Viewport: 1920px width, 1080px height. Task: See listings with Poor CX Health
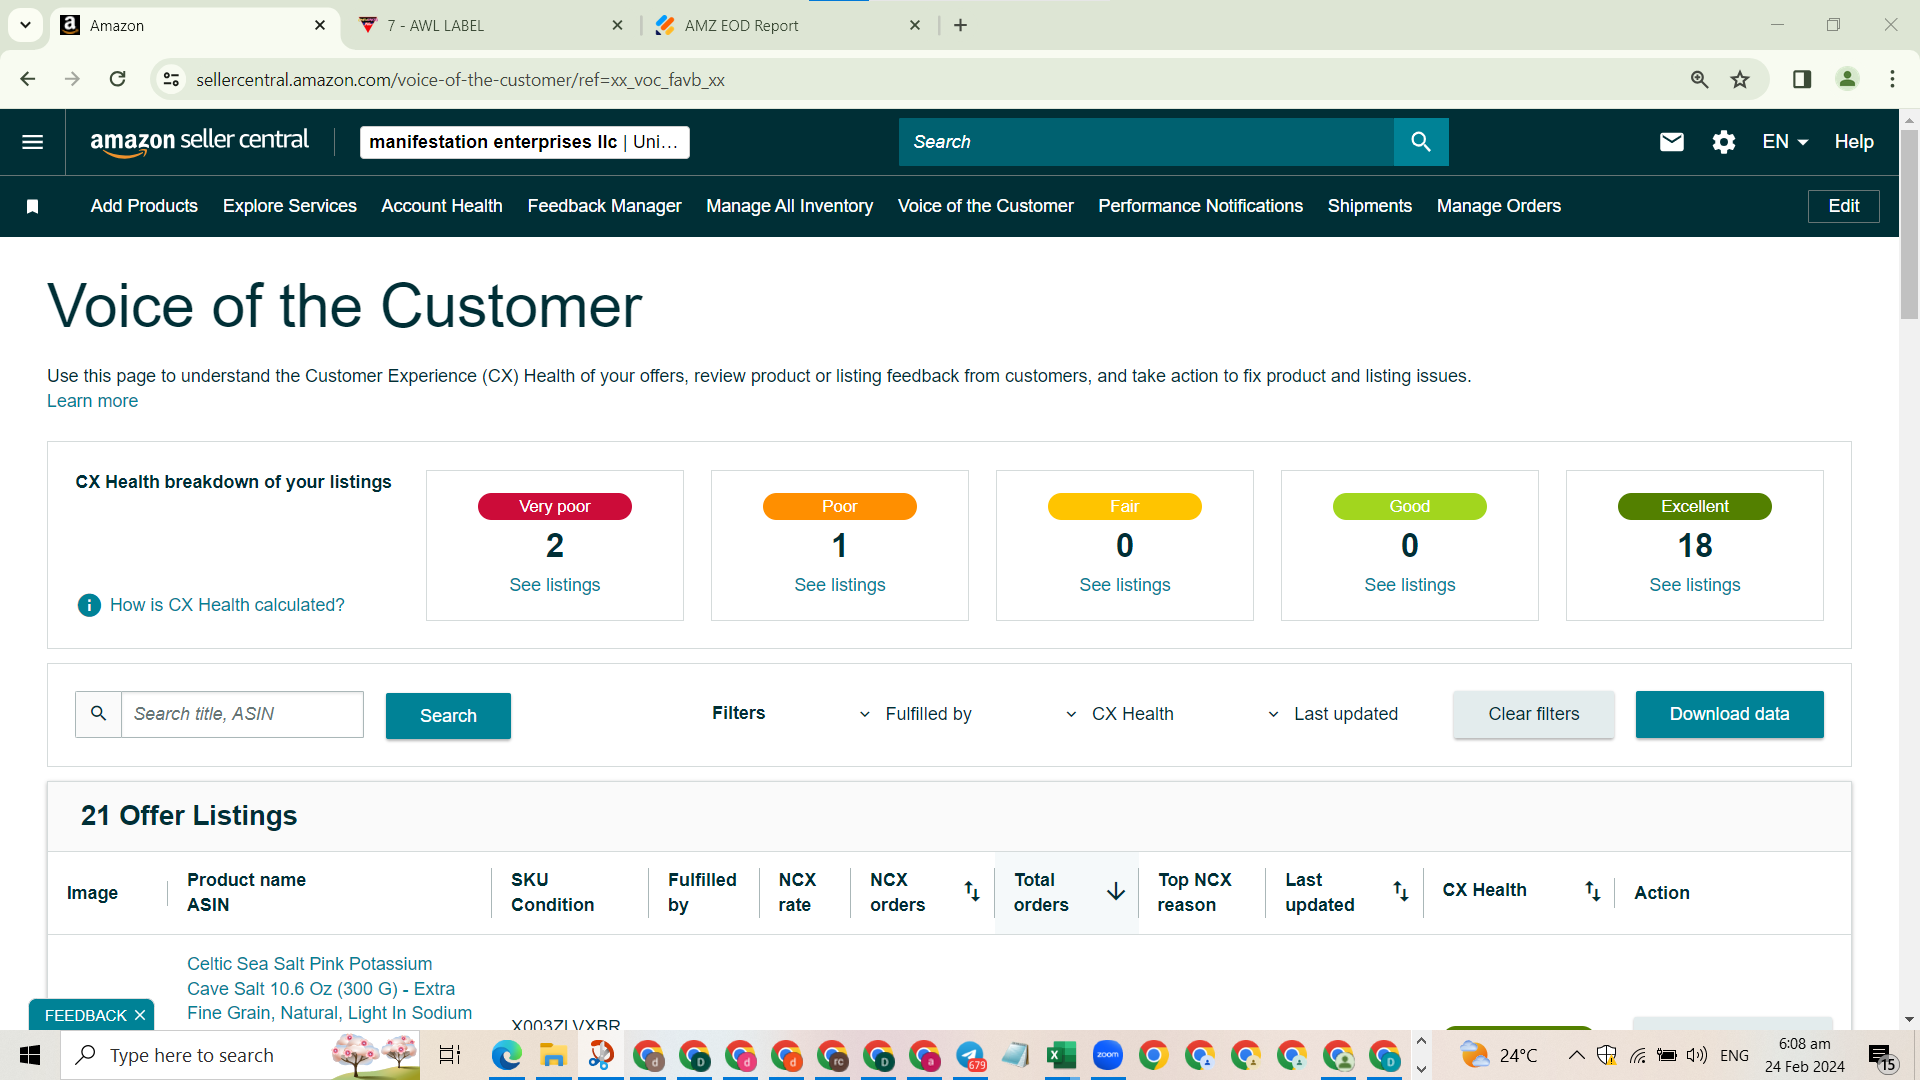pos(840,585)
